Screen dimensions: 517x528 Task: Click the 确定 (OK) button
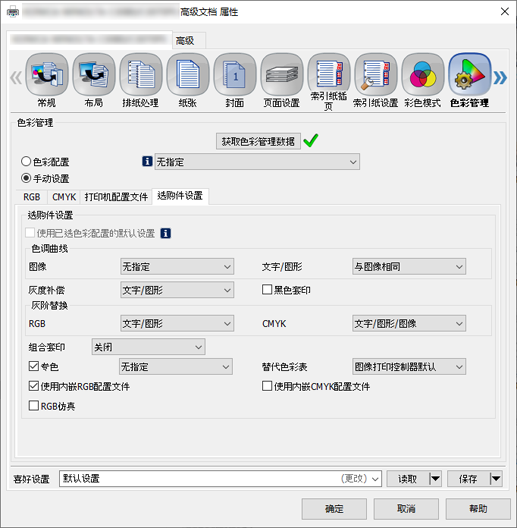[x=334, y=508]
